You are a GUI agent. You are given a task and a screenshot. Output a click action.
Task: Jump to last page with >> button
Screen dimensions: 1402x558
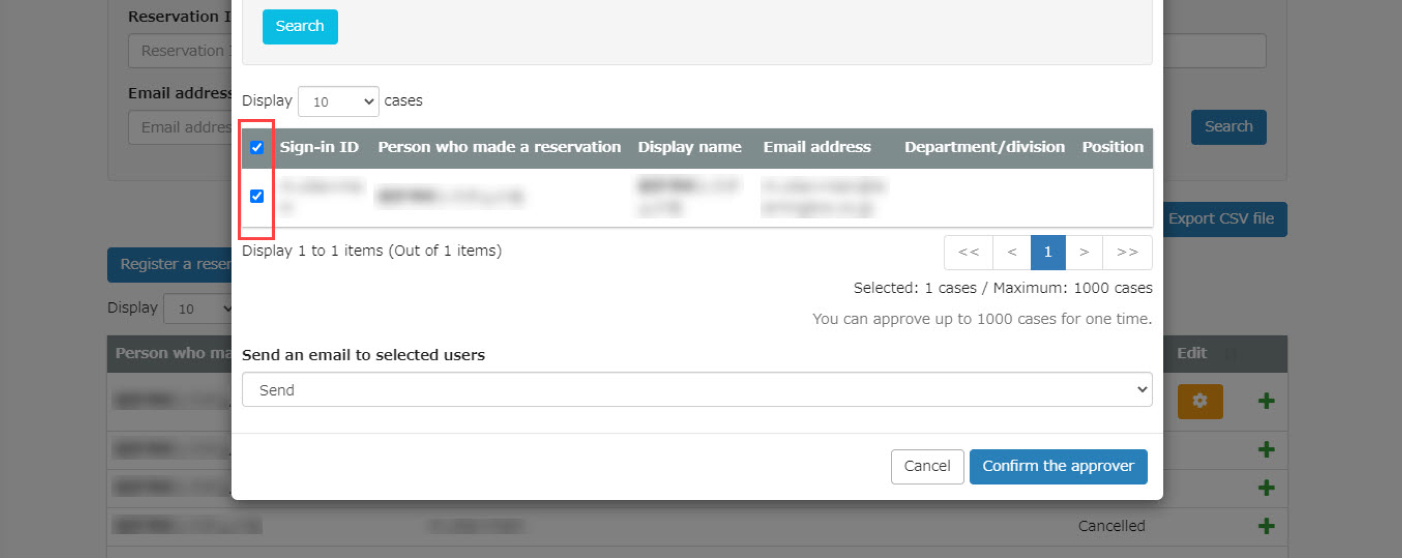pyautogui.click(x=1127, y=252)
